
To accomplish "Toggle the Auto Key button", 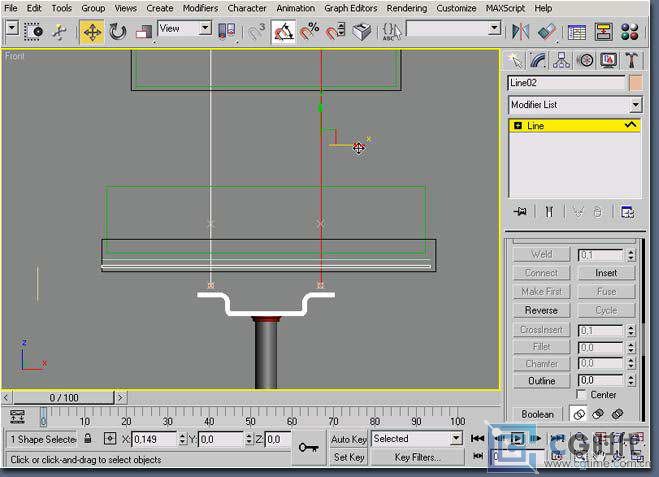I will [348, 439].
